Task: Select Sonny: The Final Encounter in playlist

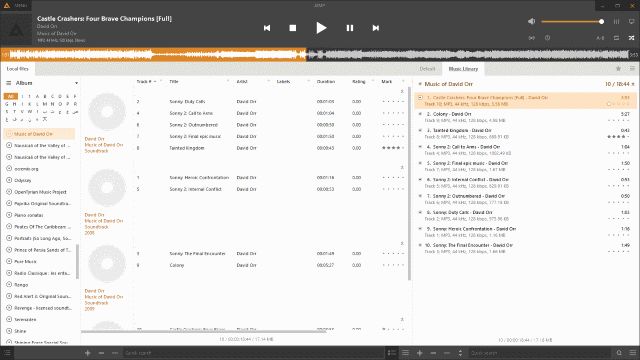Action: [525, 248]
